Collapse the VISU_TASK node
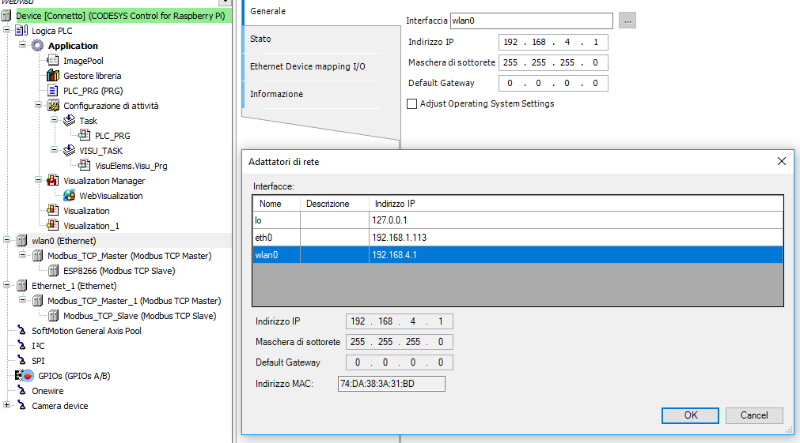The height and width of the screenshot is (443, 800). click(54, 150)
